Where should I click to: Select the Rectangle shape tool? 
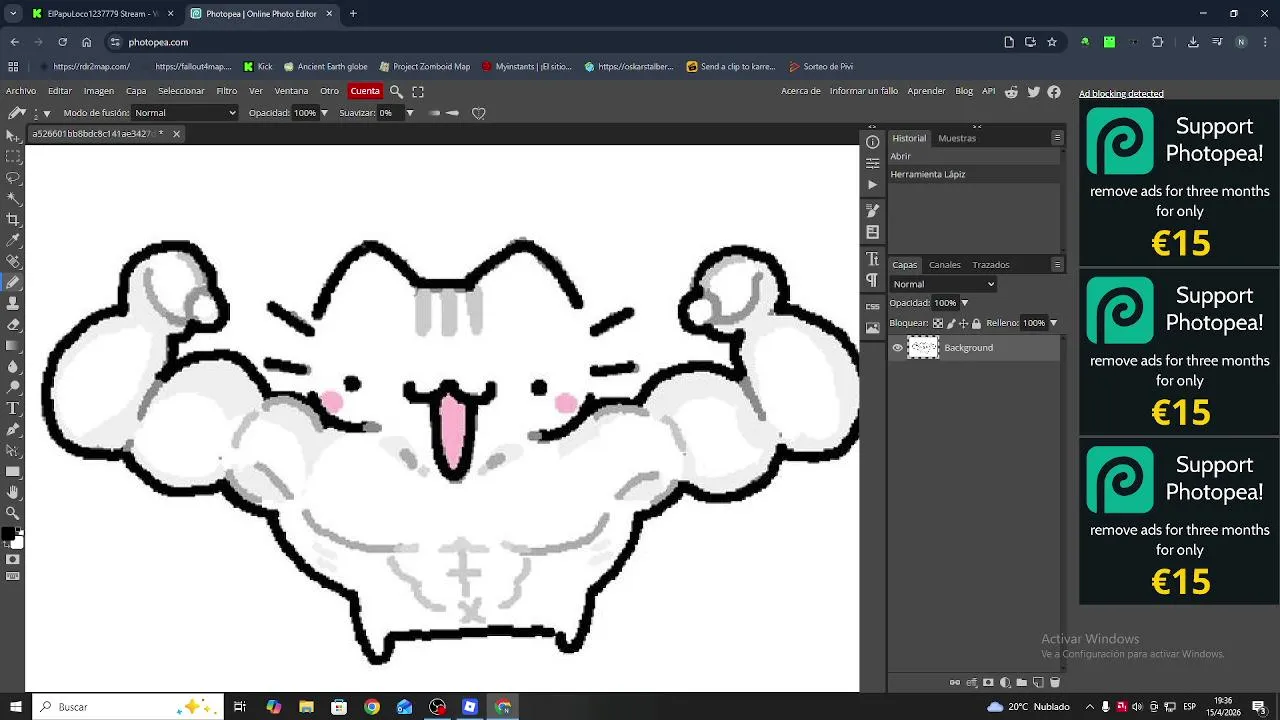[x=13, y=471]
